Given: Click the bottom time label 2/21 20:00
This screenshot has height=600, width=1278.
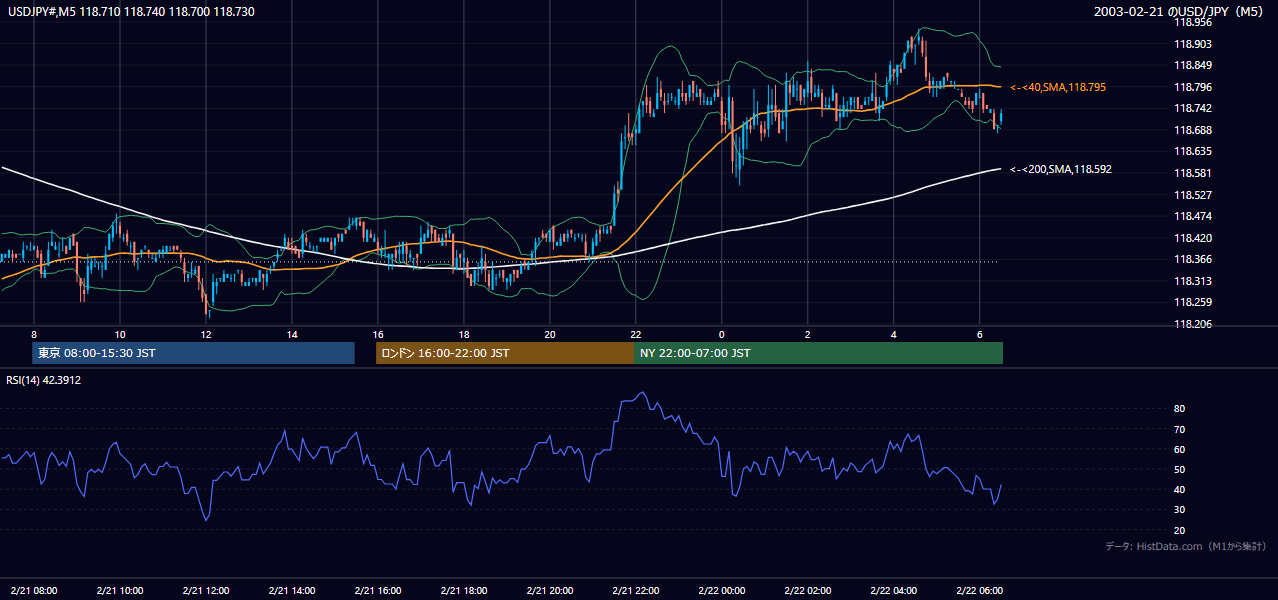Looking at the screenshot, I should click(x=550, y=590).
